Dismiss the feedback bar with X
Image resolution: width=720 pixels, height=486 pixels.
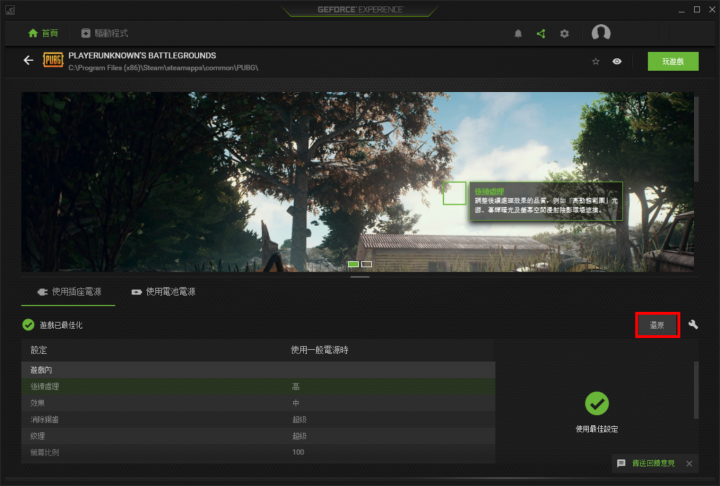tap(689, 463)
